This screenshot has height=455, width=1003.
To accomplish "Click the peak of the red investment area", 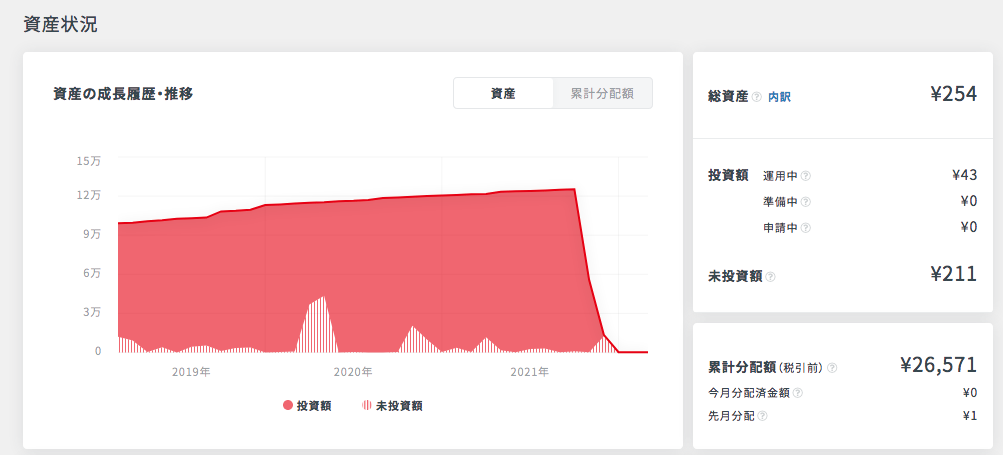I will tap(574, 189).
